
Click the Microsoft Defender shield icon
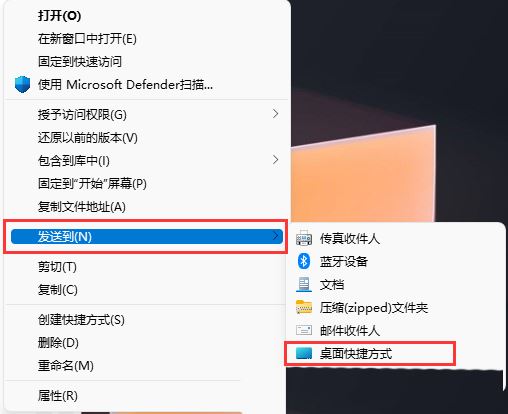[x=22, y=84]
